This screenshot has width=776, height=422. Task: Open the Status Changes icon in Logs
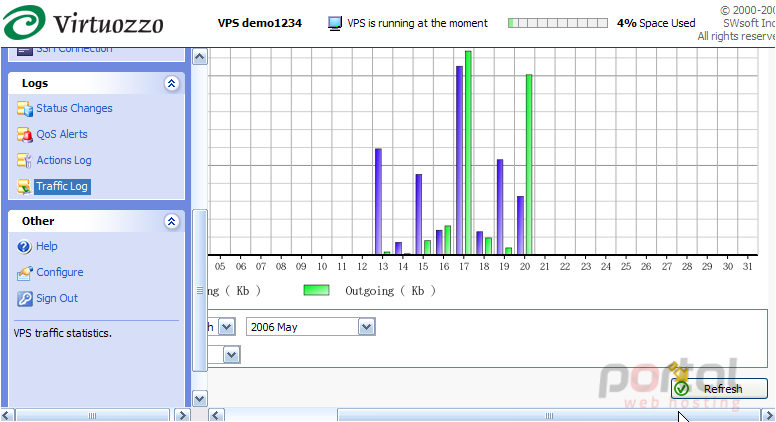tap(24, 108)
